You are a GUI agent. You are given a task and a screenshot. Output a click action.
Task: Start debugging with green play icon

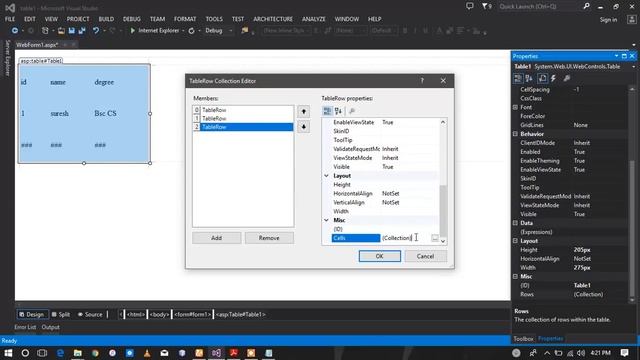click(x=132, y=31)
